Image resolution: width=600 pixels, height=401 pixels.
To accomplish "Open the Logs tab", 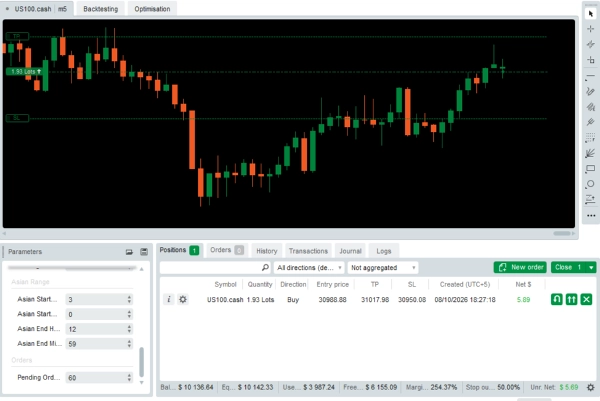I will coord(383,251).
